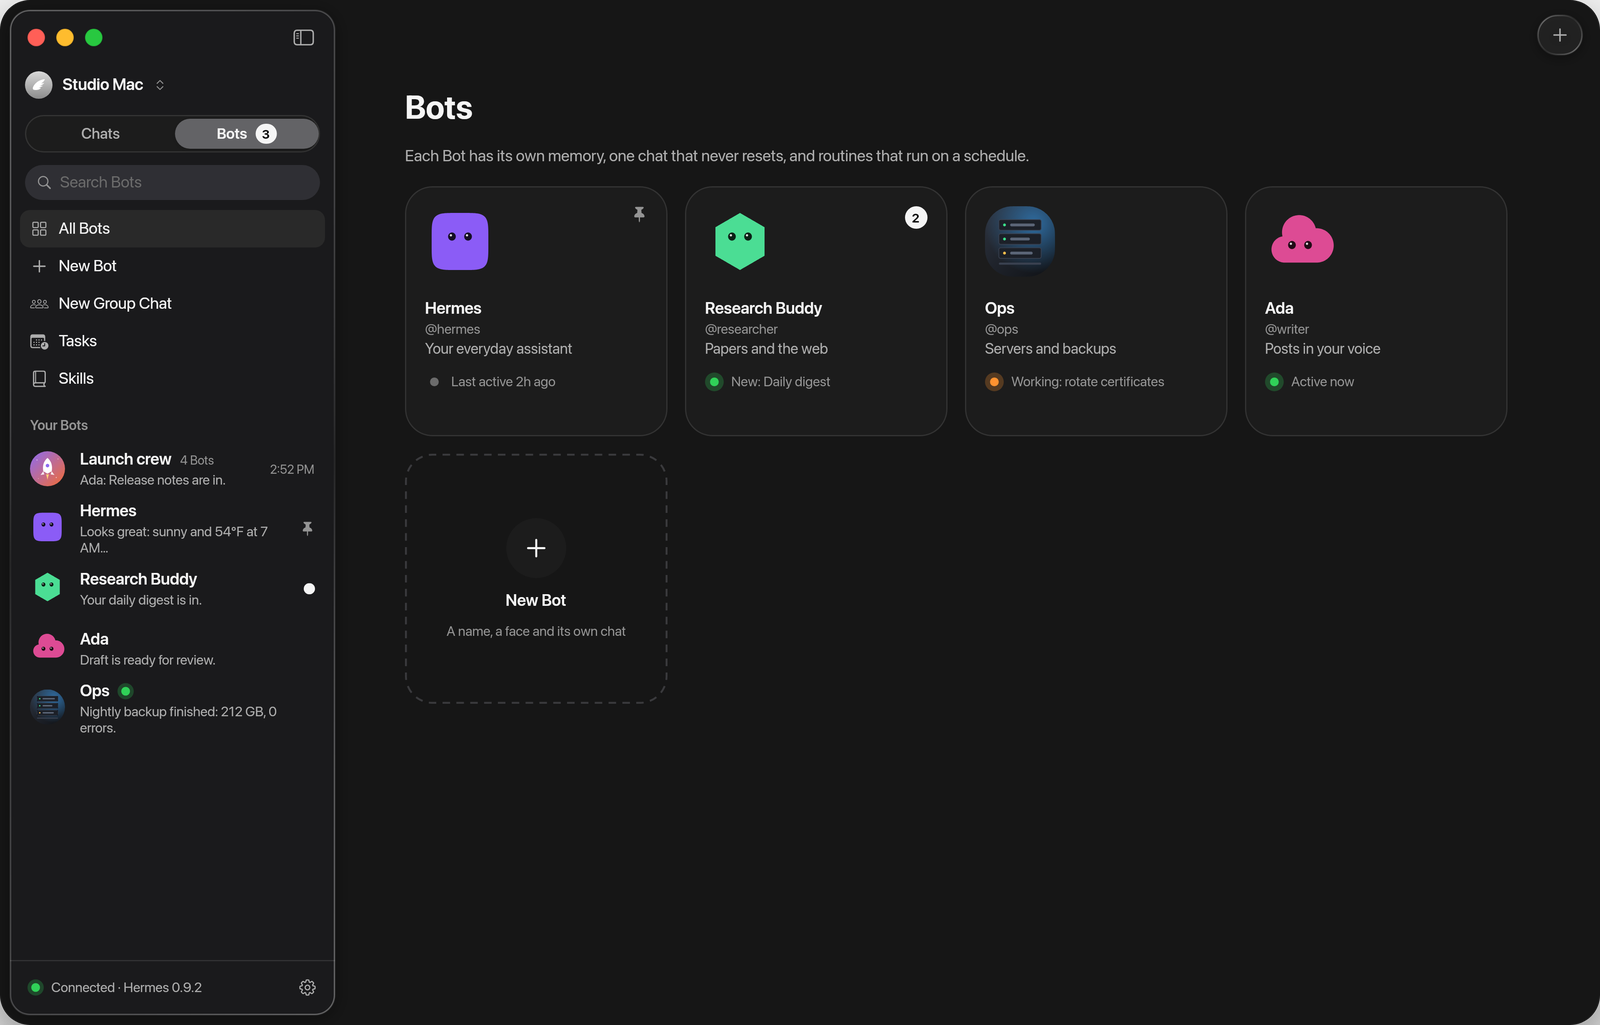
Task: Click the unread dot on Research Buddy row
Action: tap(309, 589)
